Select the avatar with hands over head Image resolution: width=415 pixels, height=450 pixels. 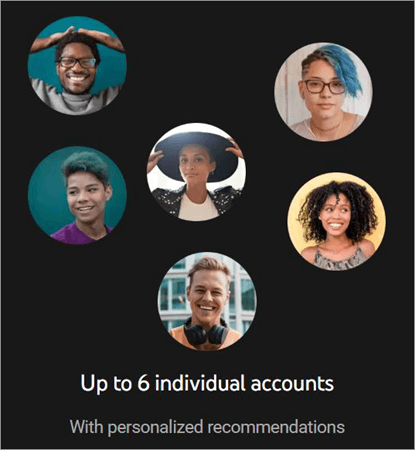coord(77,65)
